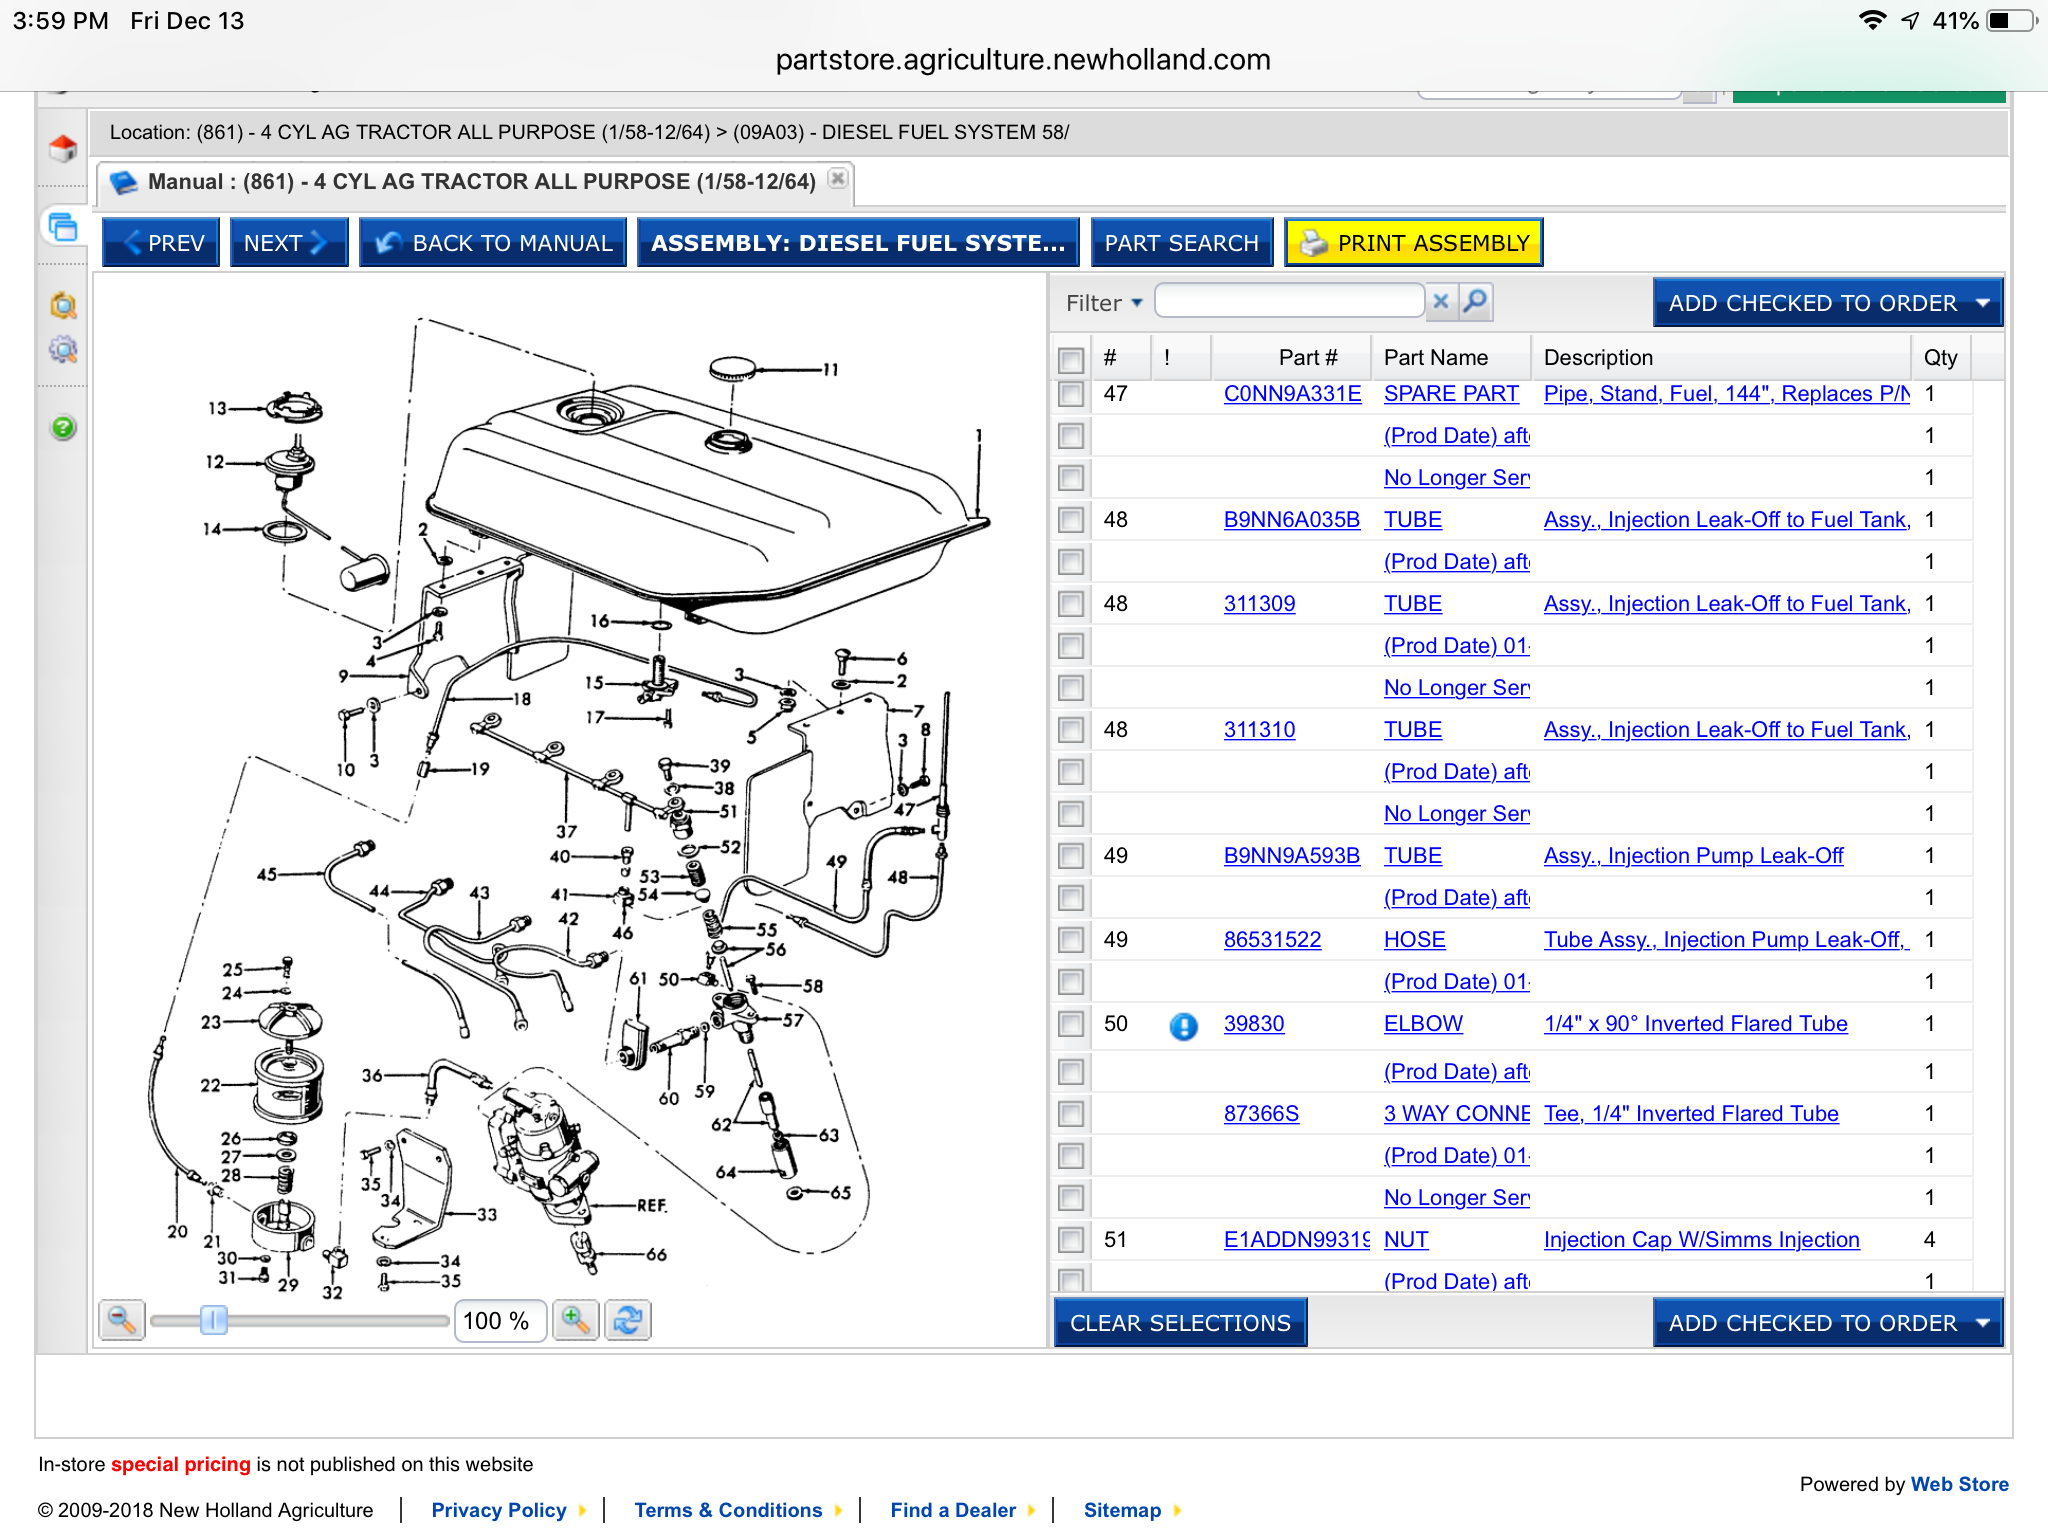This screenshot has height=1536, width=2048.
Task: Select the Manual (861) 4 CYL AG TRACTOR tab
Action: pos(476,182)
